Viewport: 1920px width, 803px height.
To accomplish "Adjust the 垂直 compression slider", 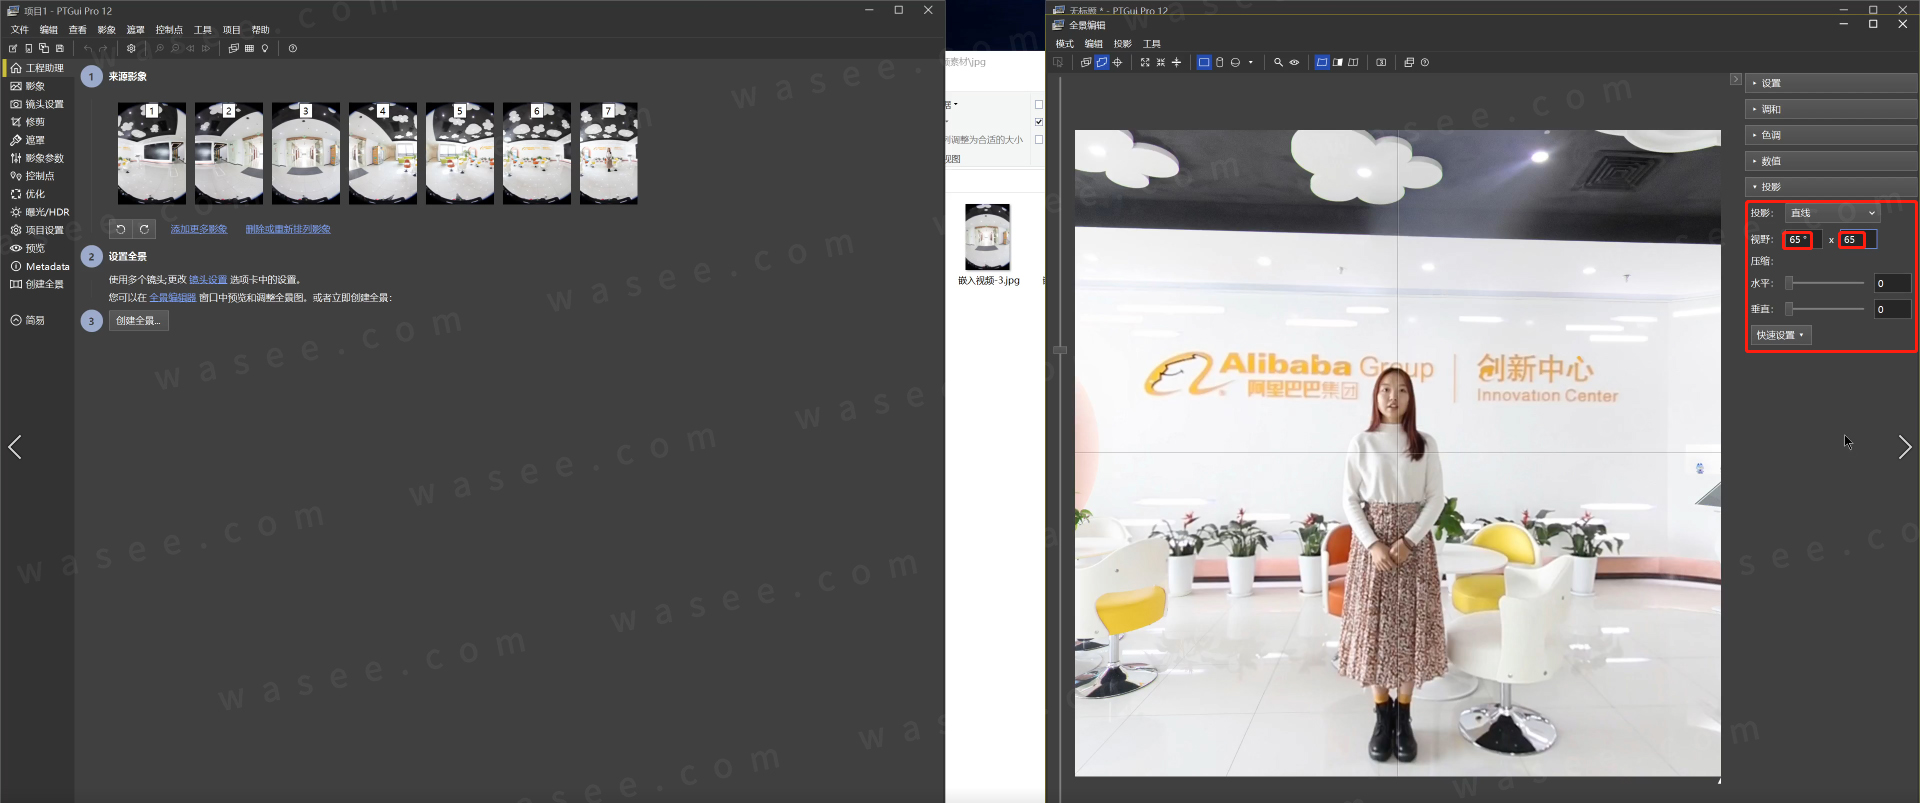I will point(1825,309).
